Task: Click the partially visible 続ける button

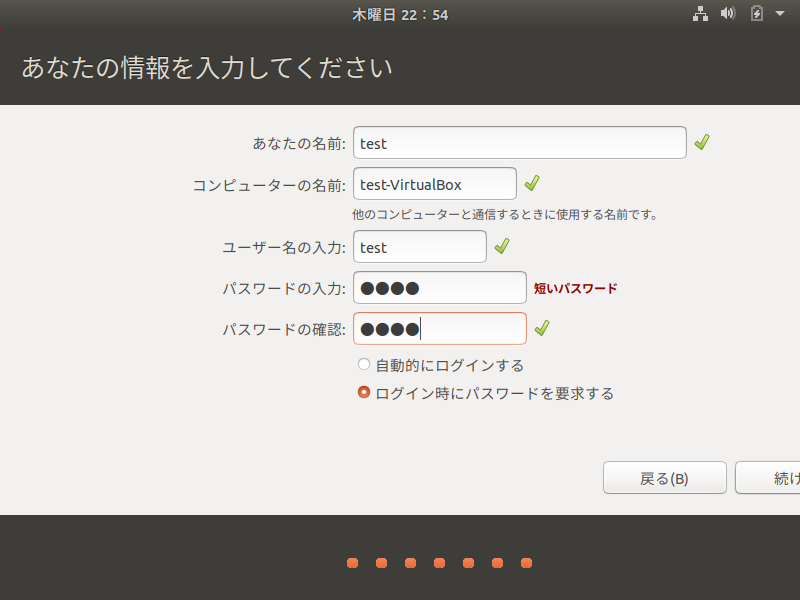Action: 767,478
